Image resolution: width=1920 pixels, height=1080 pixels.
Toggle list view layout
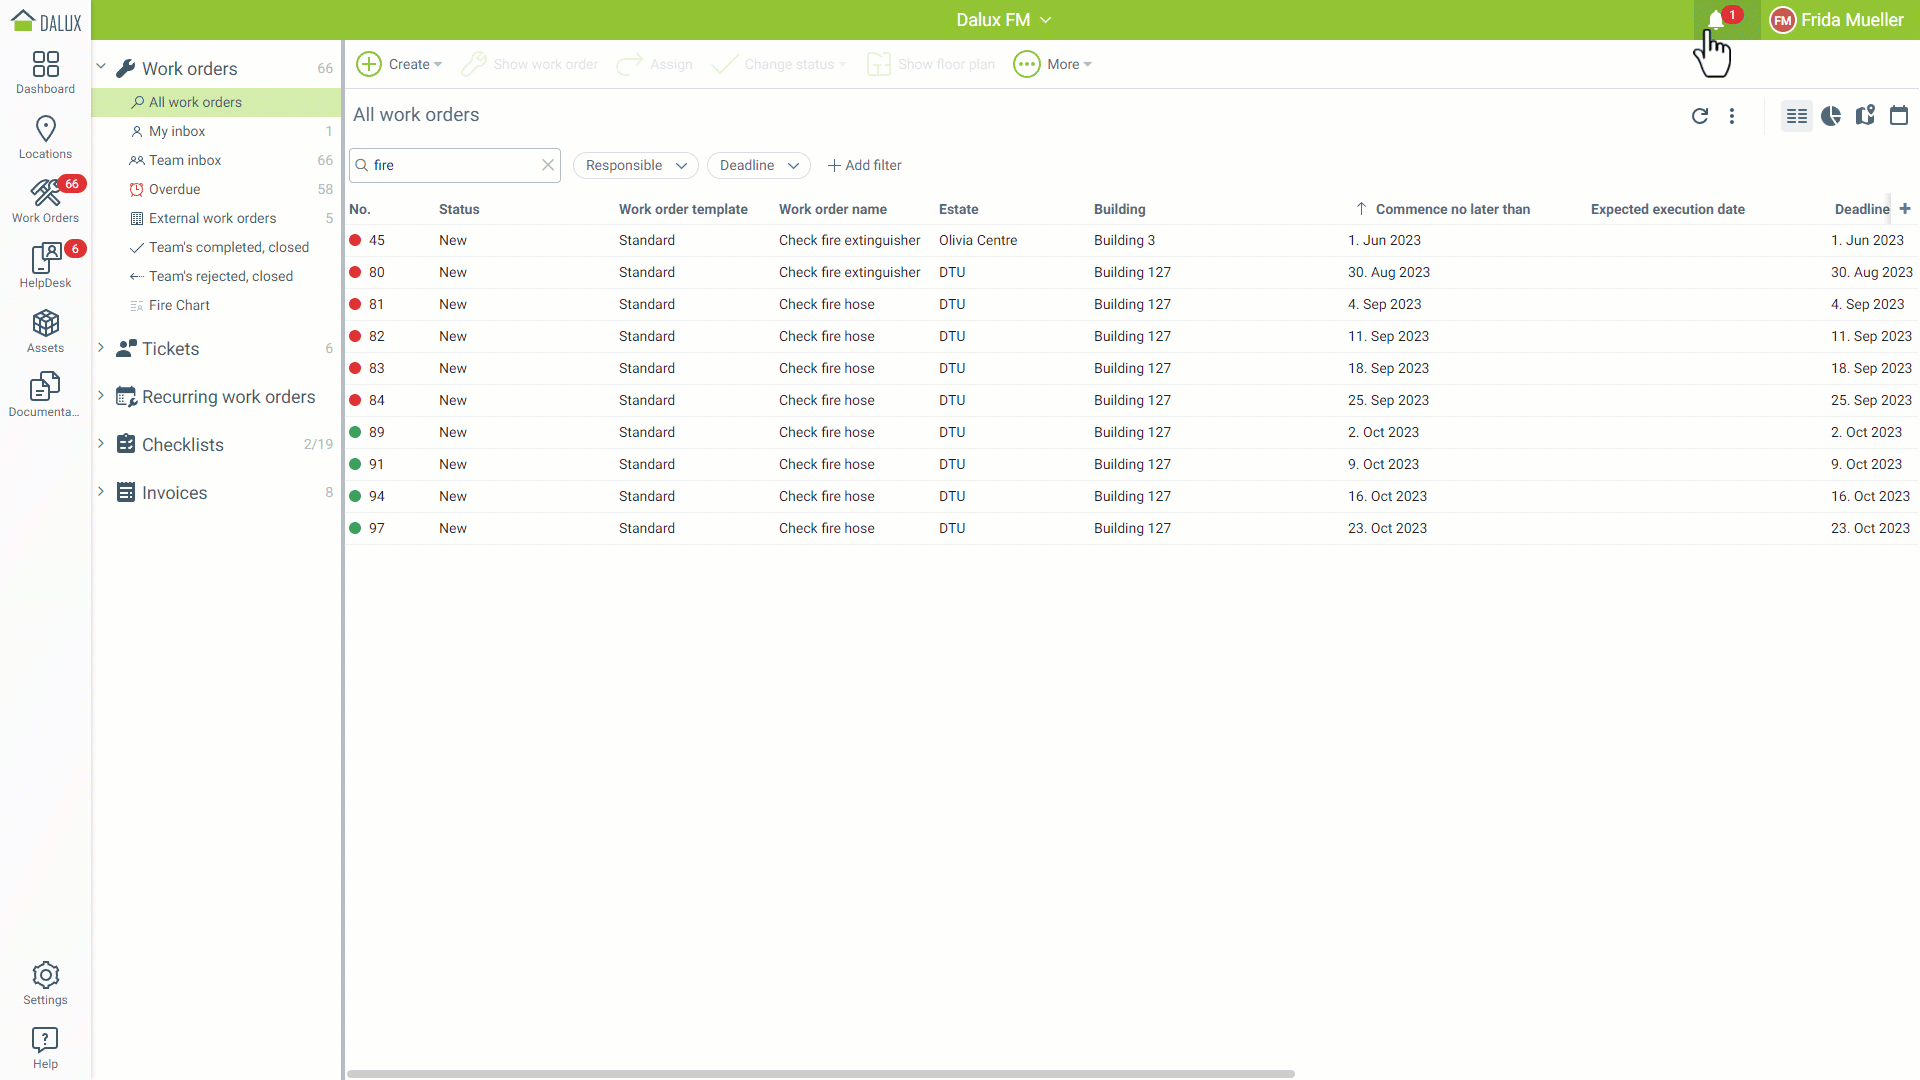[1796, 116]
